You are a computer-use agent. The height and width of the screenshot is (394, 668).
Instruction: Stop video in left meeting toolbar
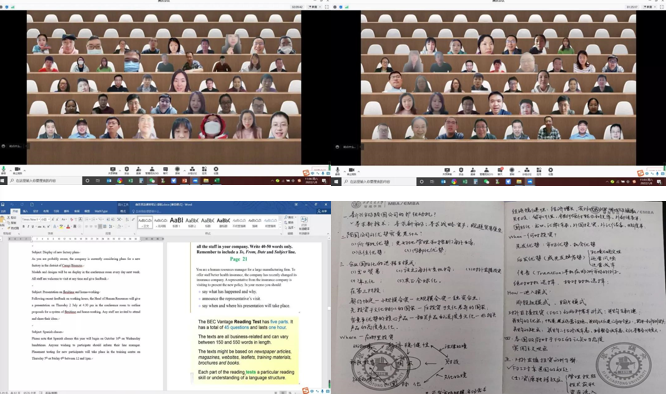17,170
